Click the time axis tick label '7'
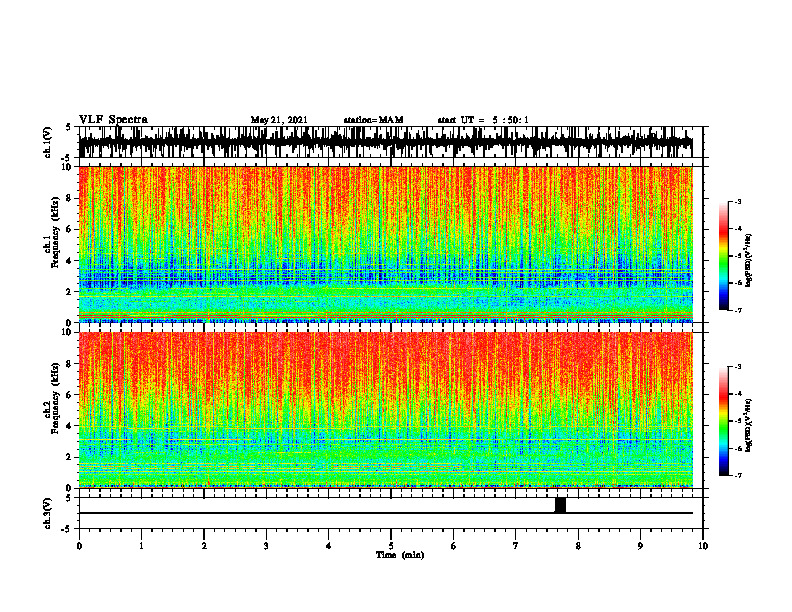The height and width of the screenshot is (612, 792). click(516, 546)
